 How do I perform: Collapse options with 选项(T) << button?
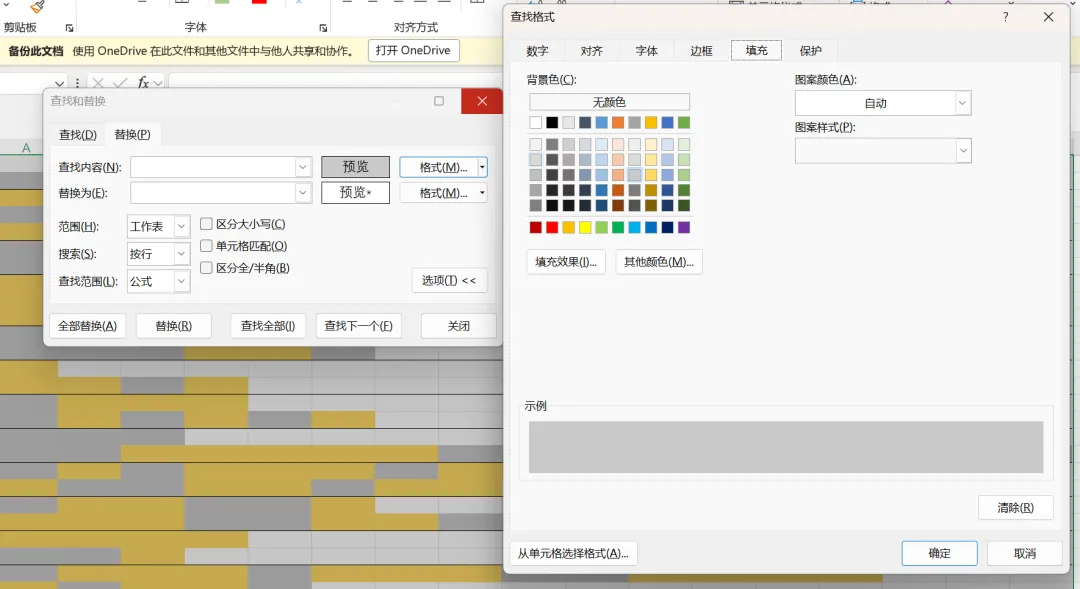coord(449,280)
